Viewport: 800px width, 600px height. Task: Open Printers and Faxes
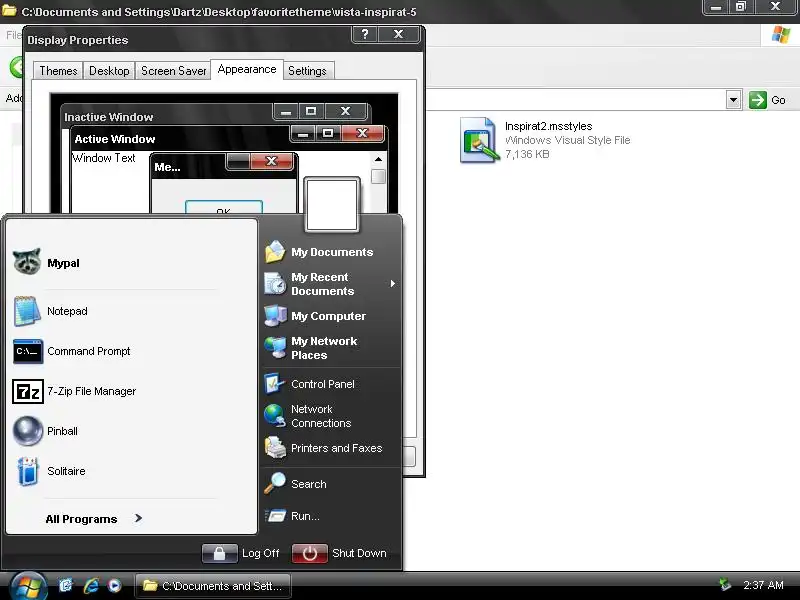(323, 448)
